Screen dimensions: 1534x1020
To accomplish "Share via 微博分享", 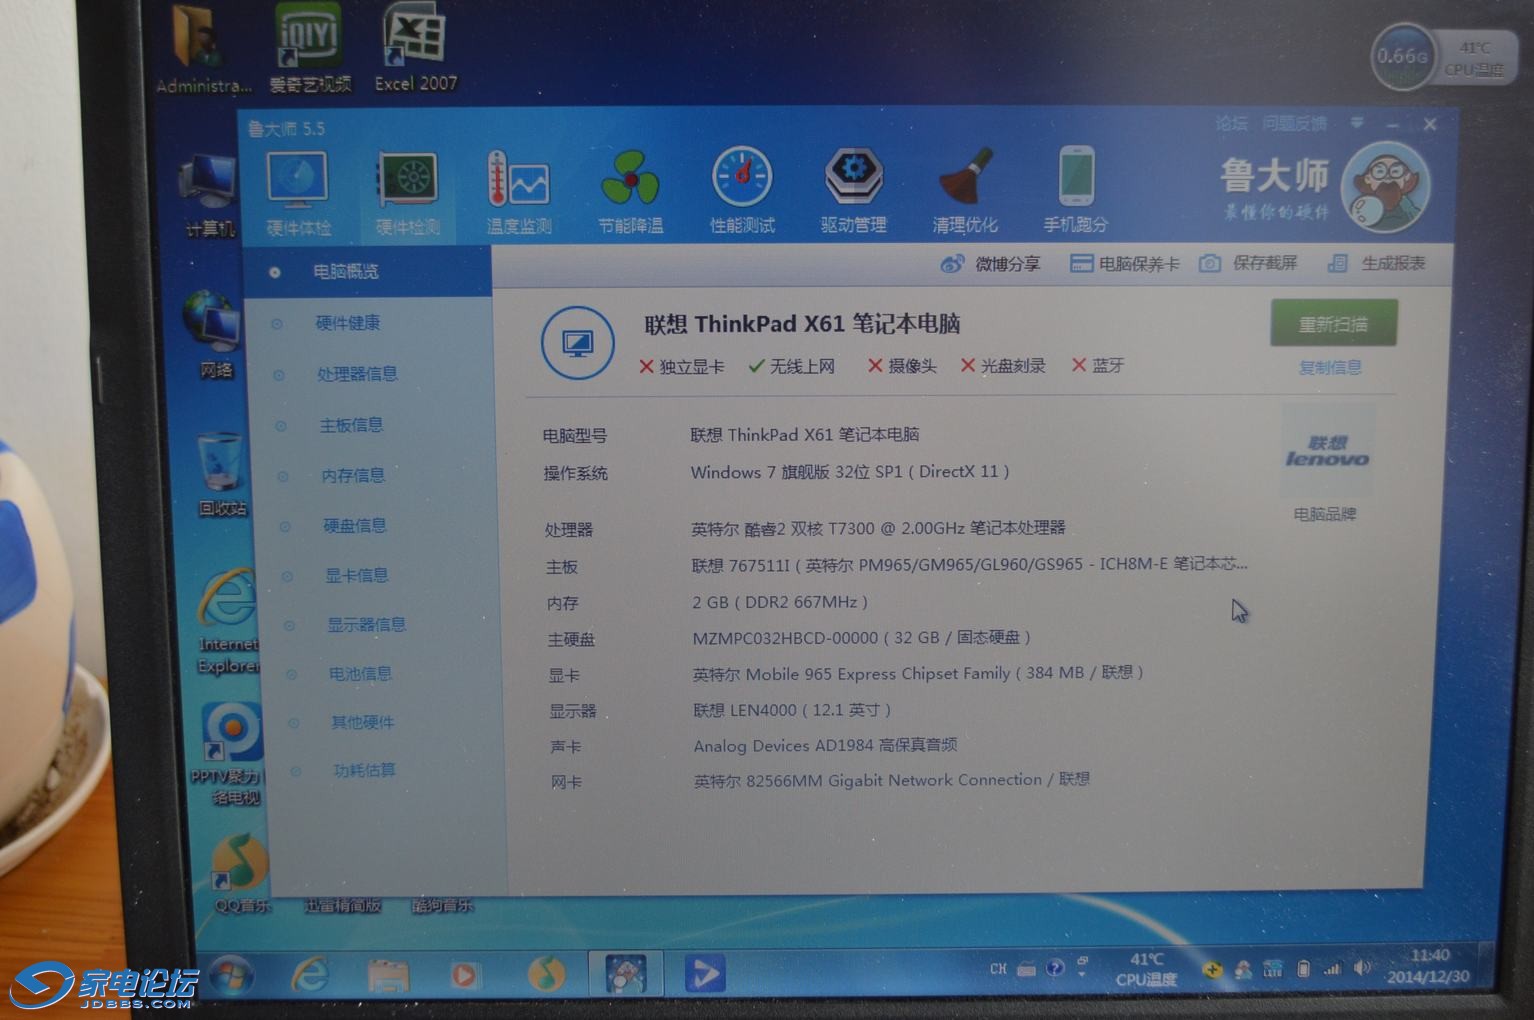I will tap(991, 264).
